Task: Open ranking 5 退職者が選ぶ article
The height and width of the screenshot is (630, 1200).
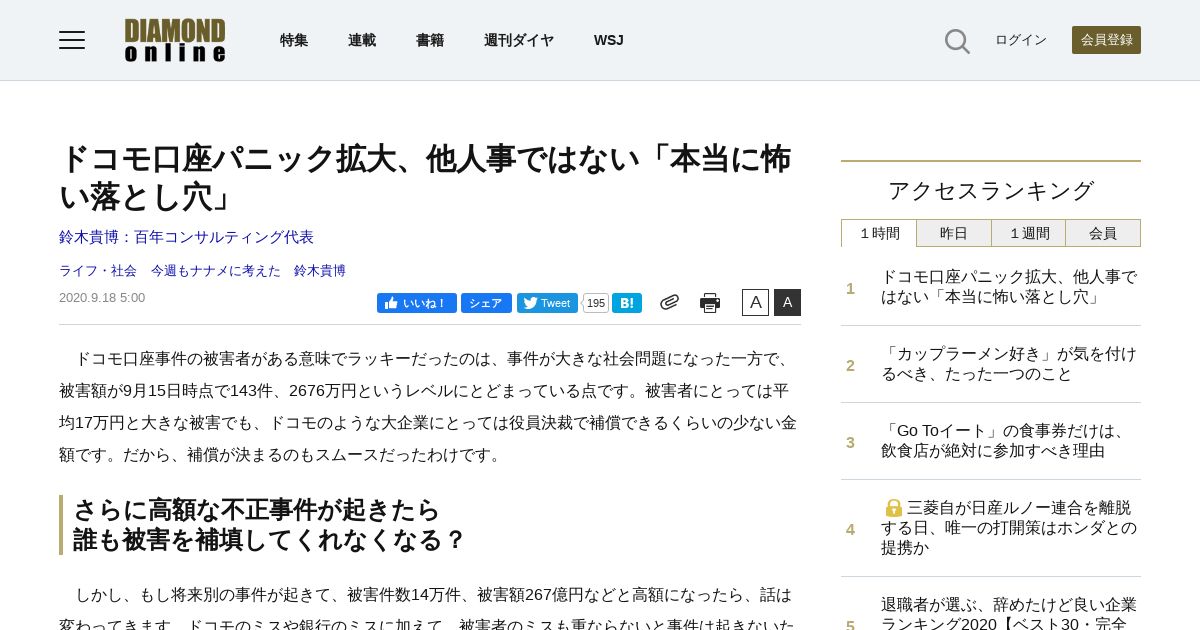Action: tap(1009, 612)
